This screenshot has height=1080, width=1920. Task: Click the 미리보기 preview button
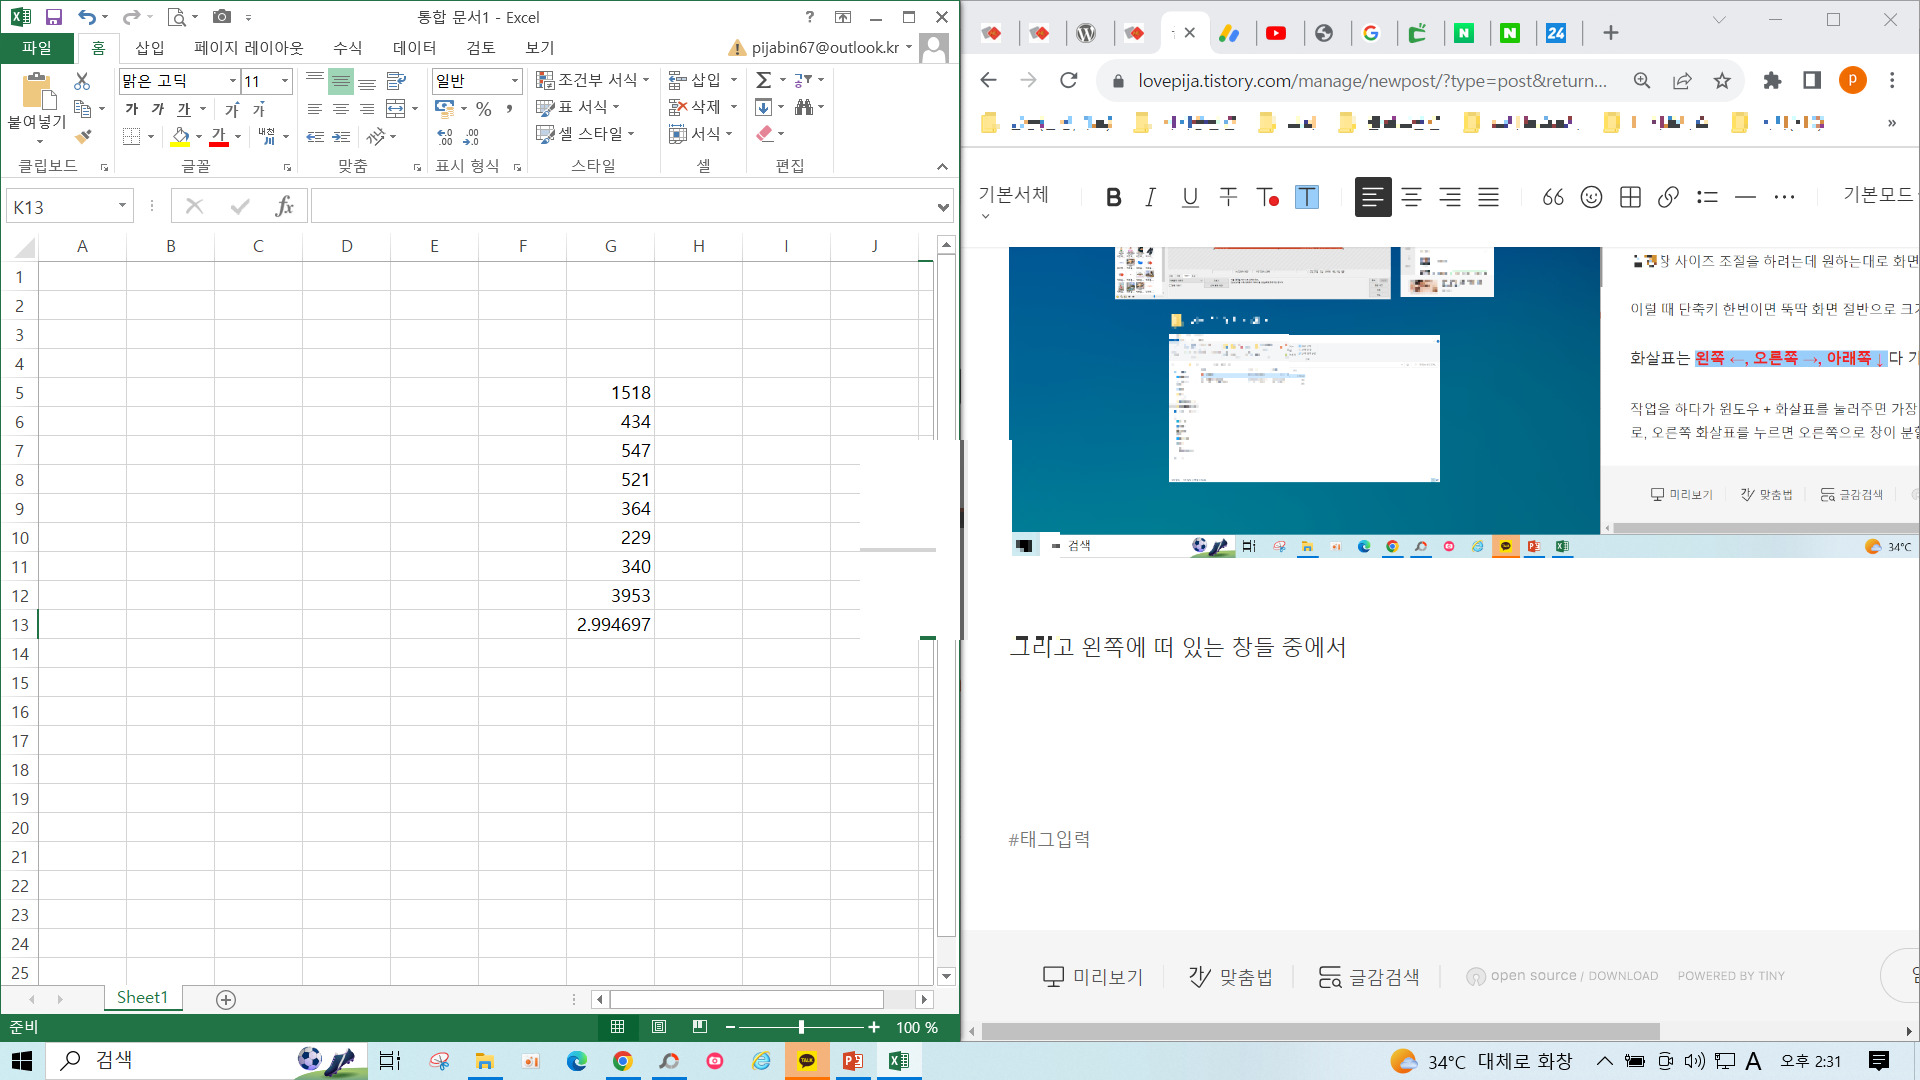point(1093,976)
